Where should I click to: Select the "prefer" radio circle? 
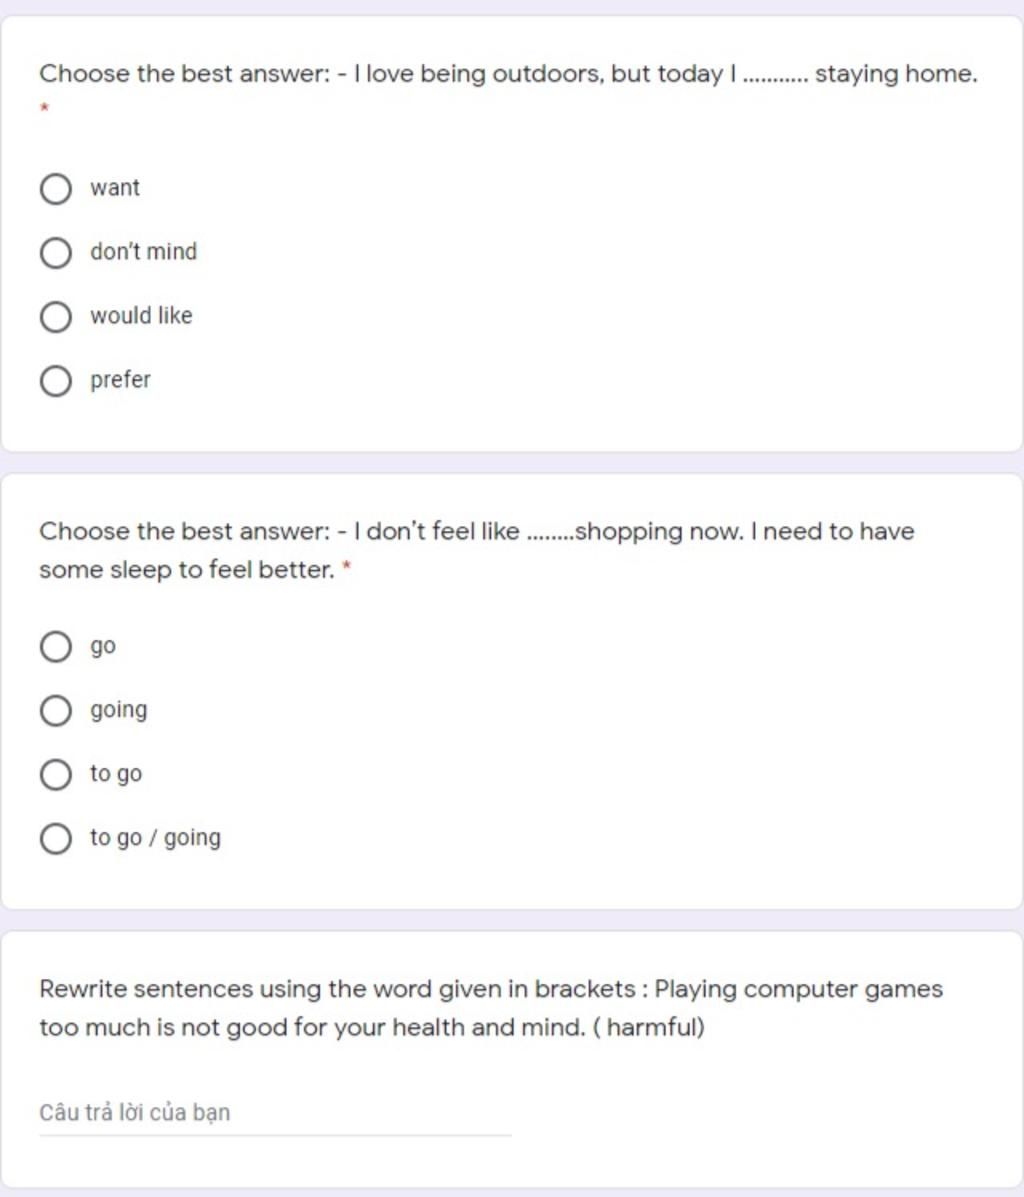point(56,380)
